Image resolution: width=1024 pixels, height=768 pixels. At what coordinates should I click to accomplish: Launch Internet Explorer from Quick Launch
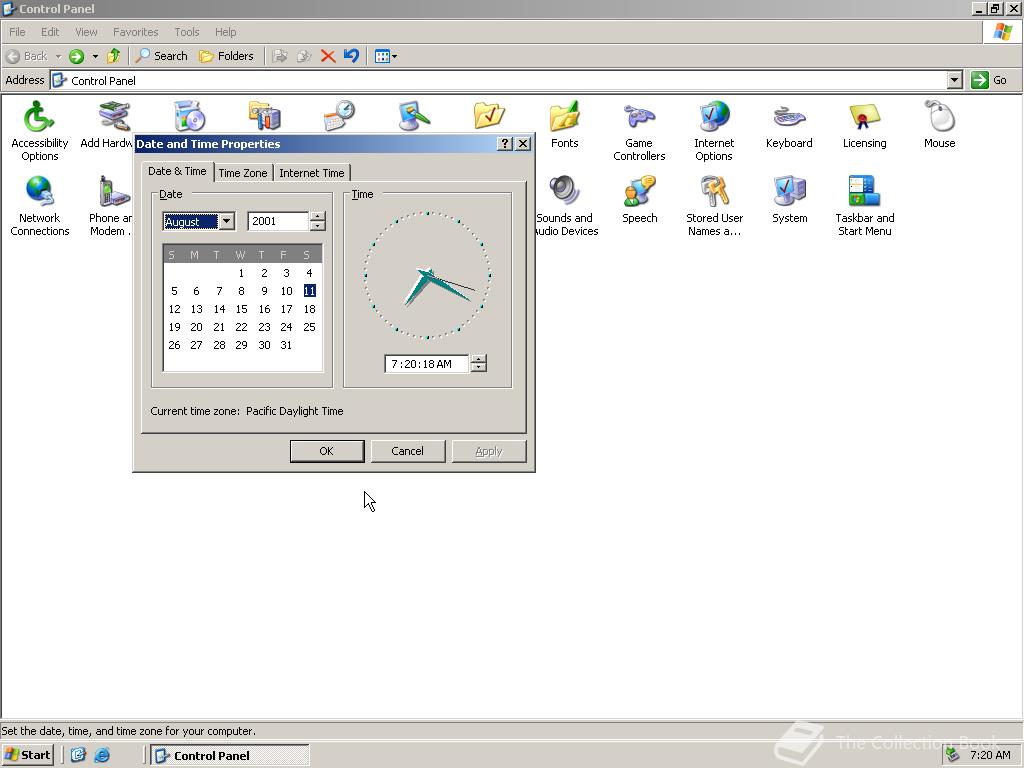102,756
